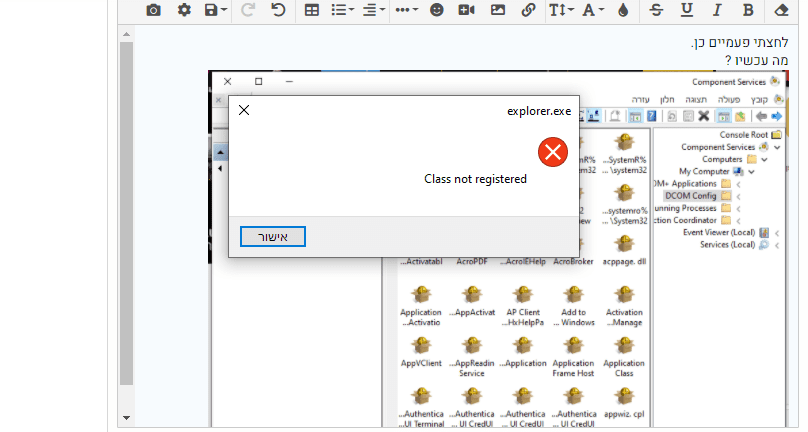Open the three-dots more options dropdown
The height and width of the screenshot is (432, 808).
407,10
